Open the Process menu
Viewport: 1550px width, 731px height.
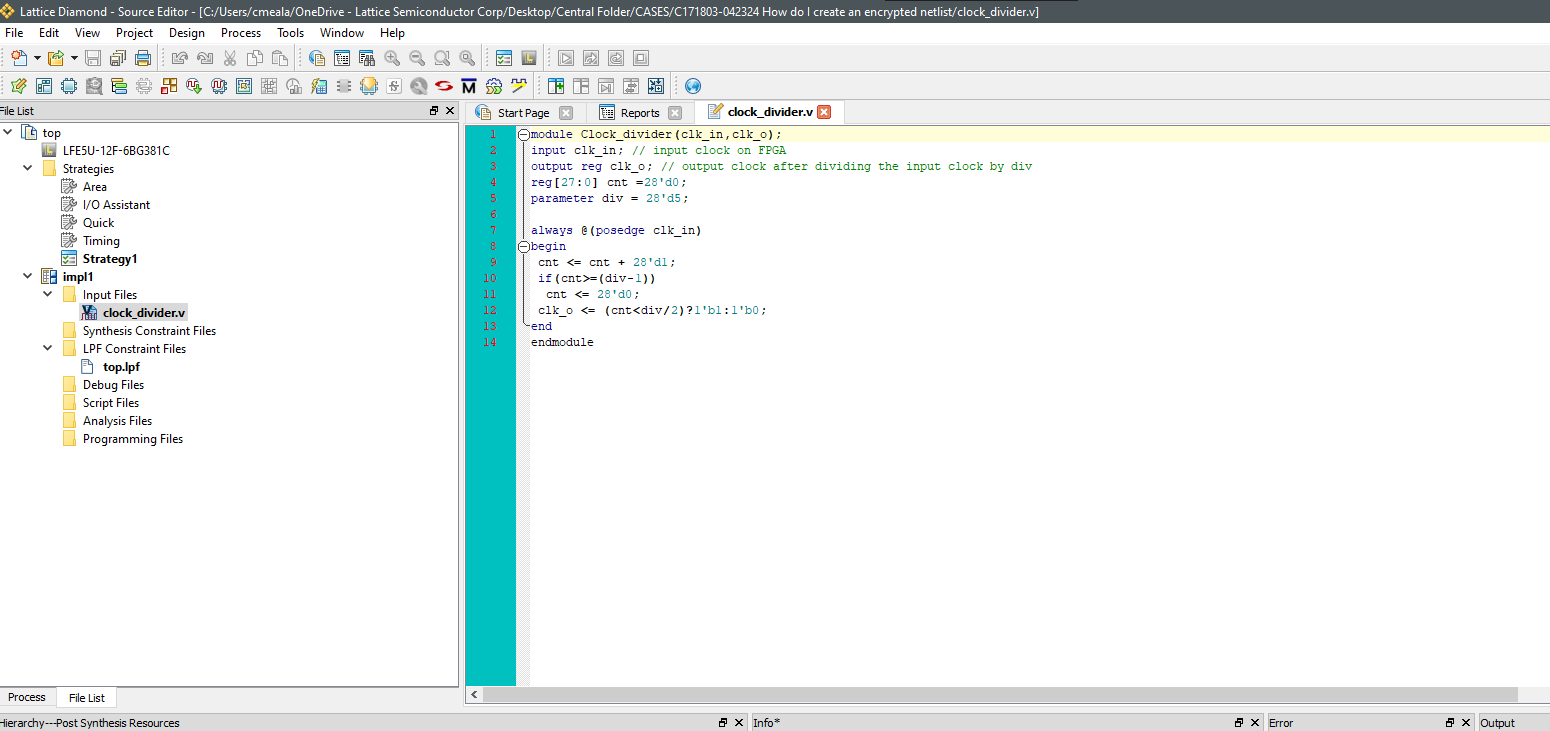[x=240, y=33]
